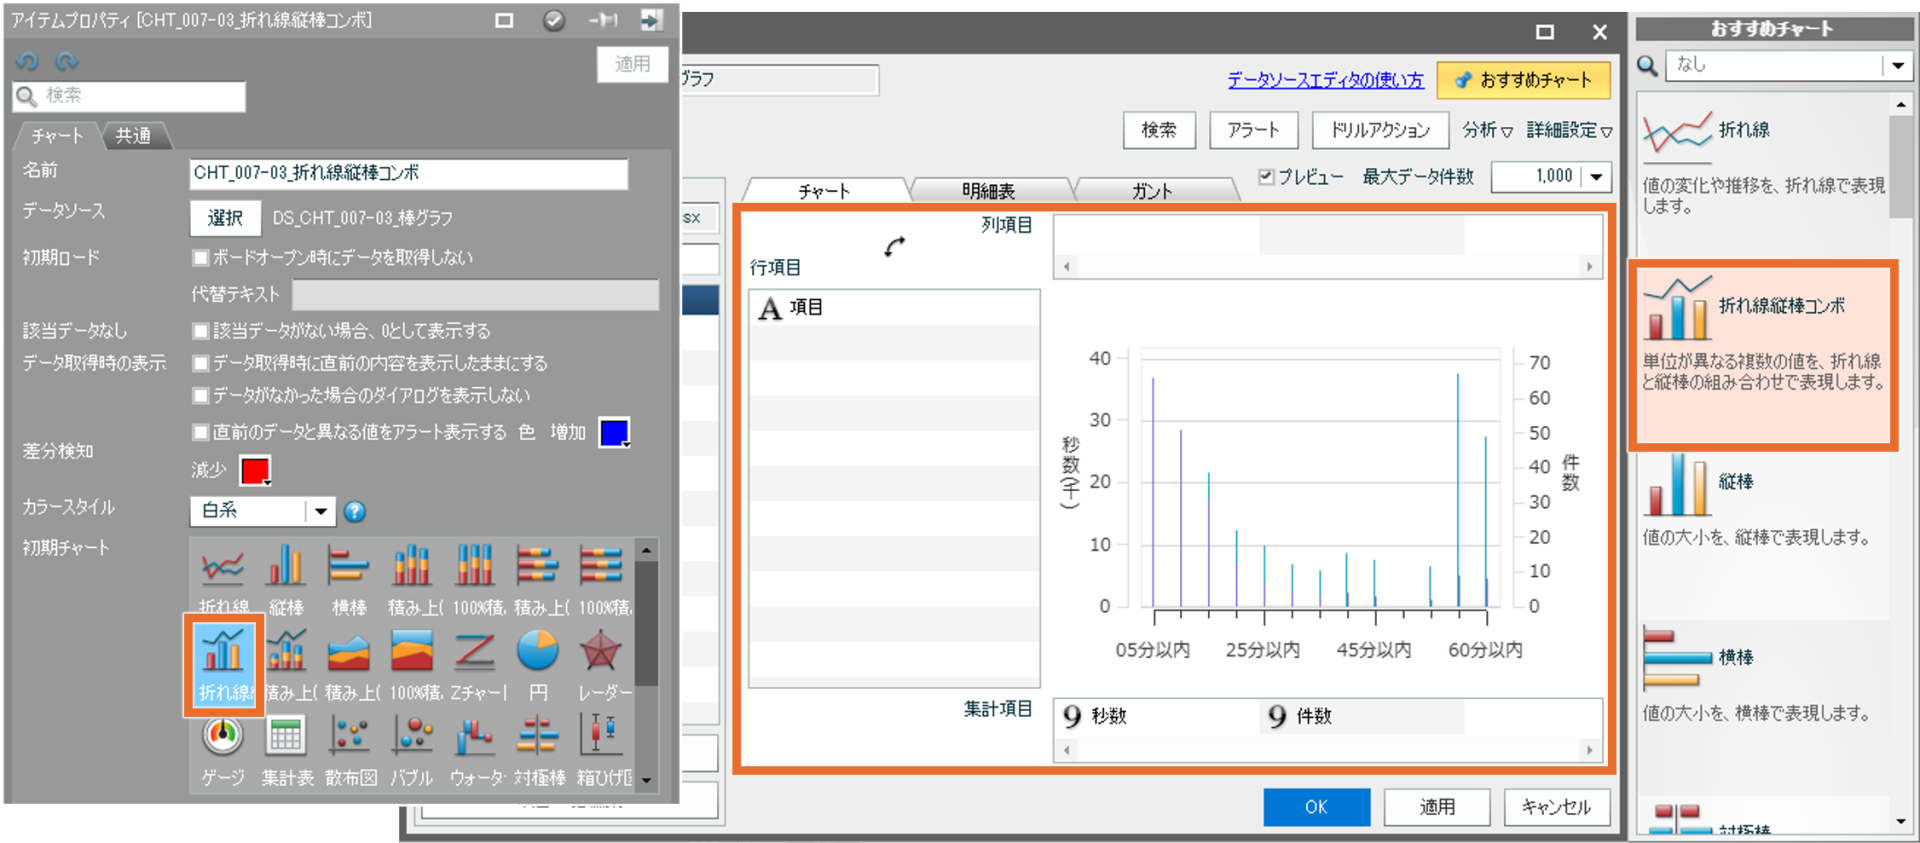The height and width of the screenshot is (843, 1920).
Task: Click the swap rows and columns arrow icon
Action: 895,246
